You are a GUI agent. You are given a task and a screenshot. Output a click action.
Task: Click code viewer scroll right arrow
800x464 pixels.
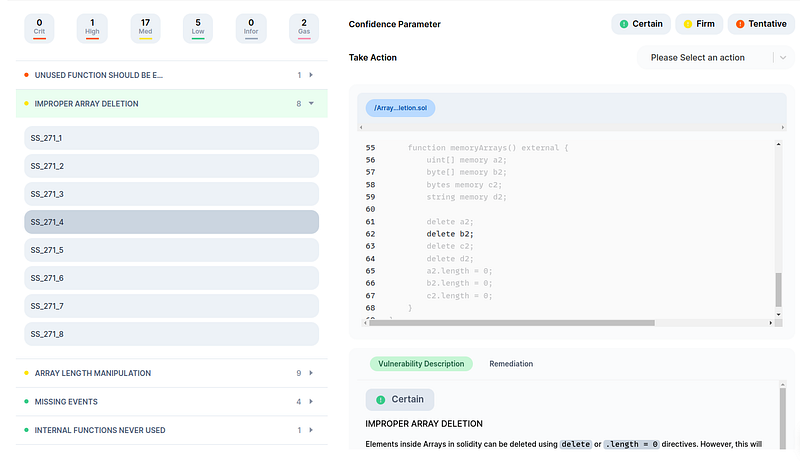tap(770, 323)
